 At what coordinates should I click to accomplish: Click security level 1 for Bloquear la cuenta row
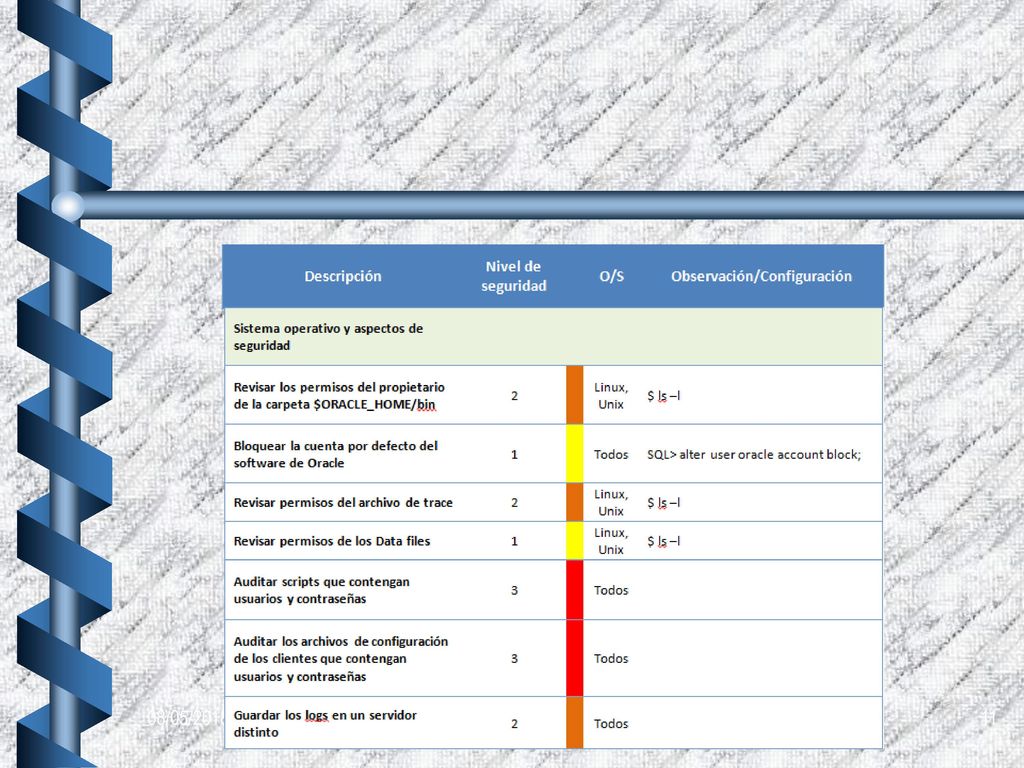[x=515, y=455]
